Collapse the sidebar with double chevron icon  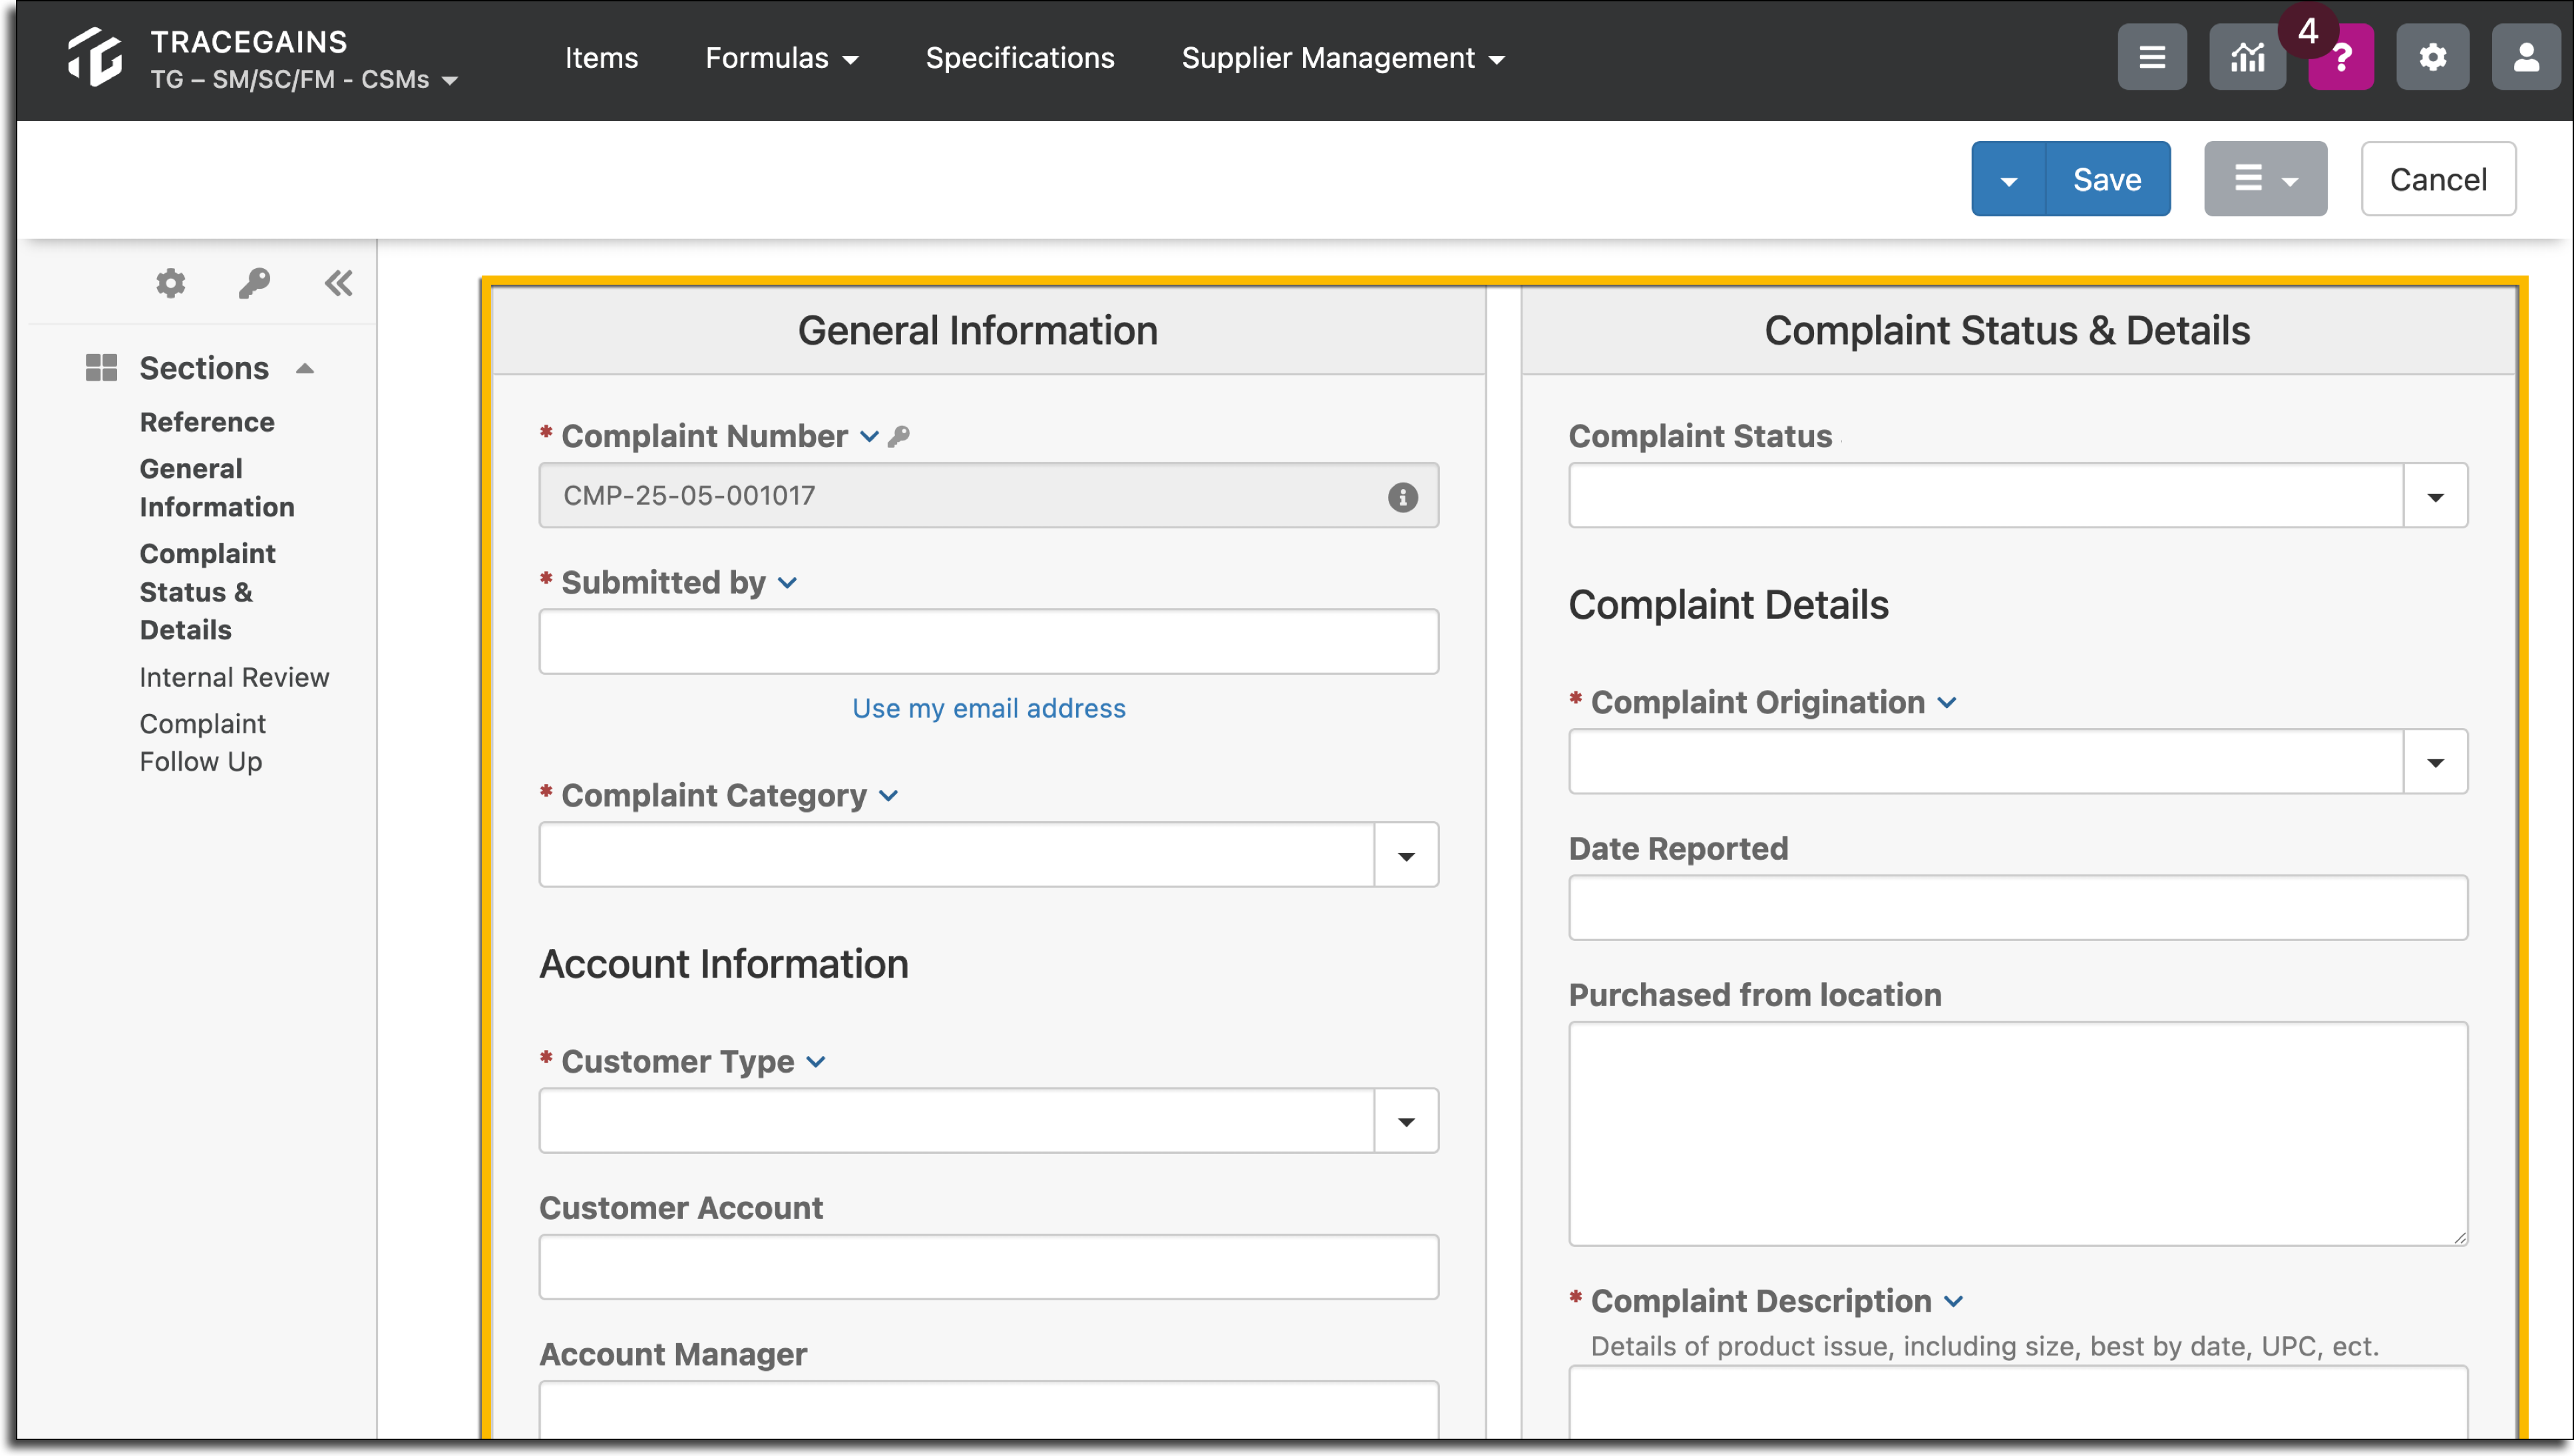pyautogui.click(x=338, y=283)
